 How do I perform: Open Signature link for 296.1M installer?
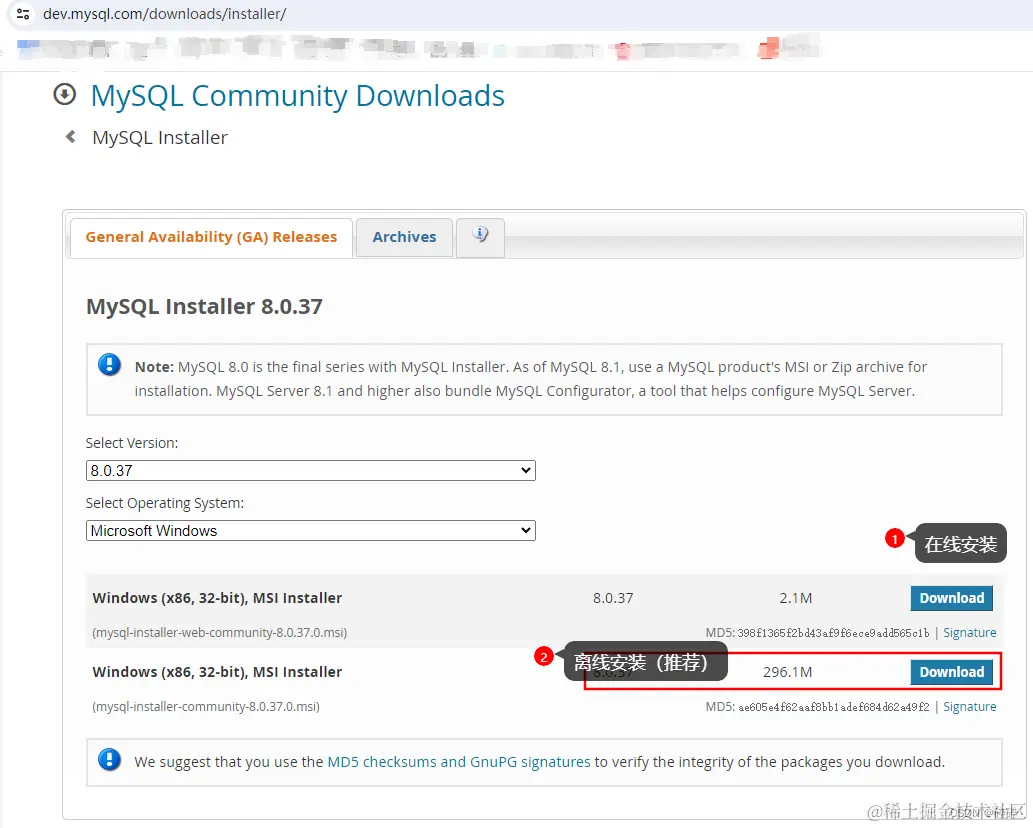pyautogui.click(x=969, y=706)
